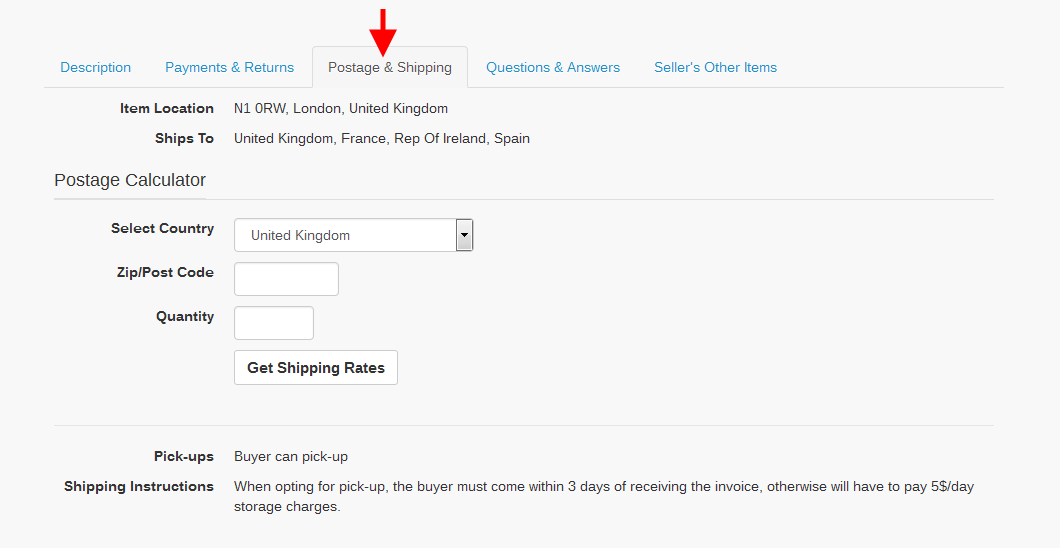The width and height of the screenshot is (1060, 548).
Task: Go to Questions & Answers tab
Action: pos(553,68)
